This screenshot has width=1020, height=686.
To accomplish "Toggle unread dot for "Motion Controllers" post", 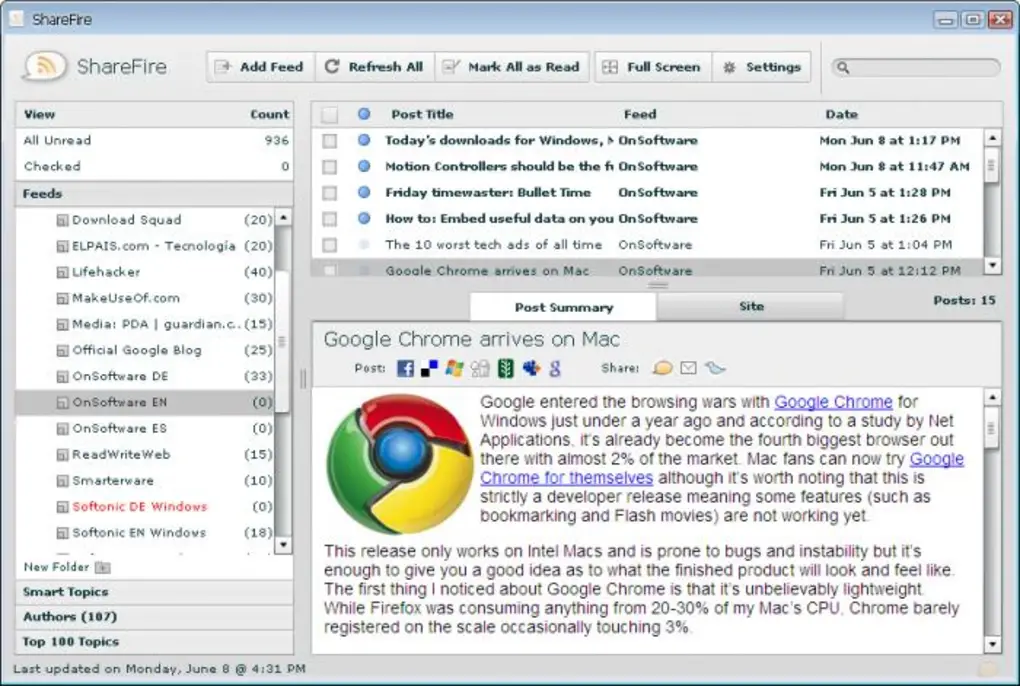I will pos(364,166).
